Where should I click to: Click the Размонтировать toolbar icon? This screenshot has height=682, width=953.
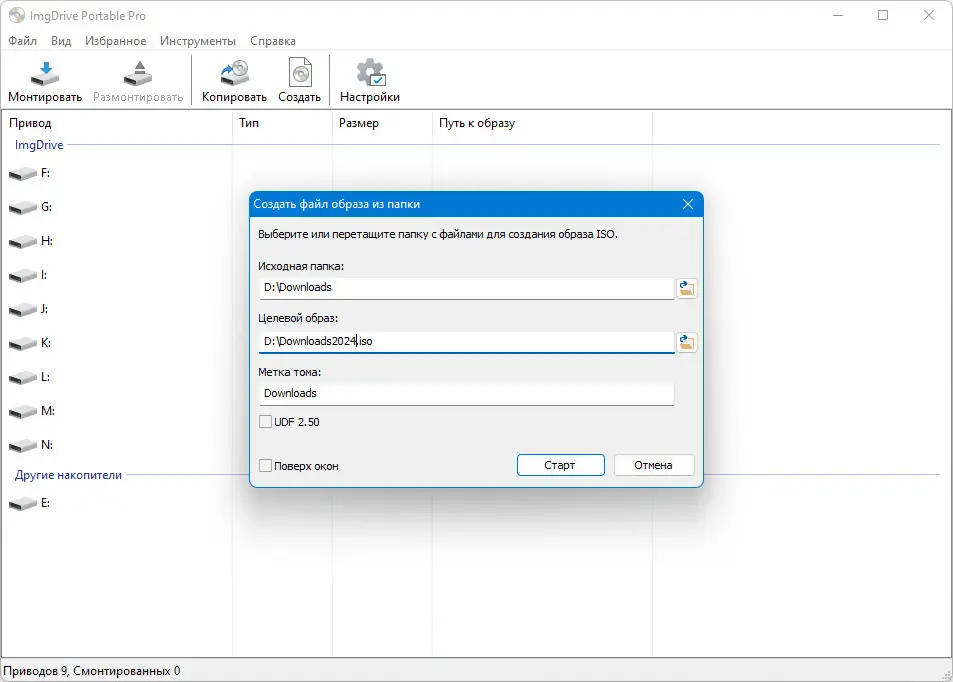tap(139, 74)
